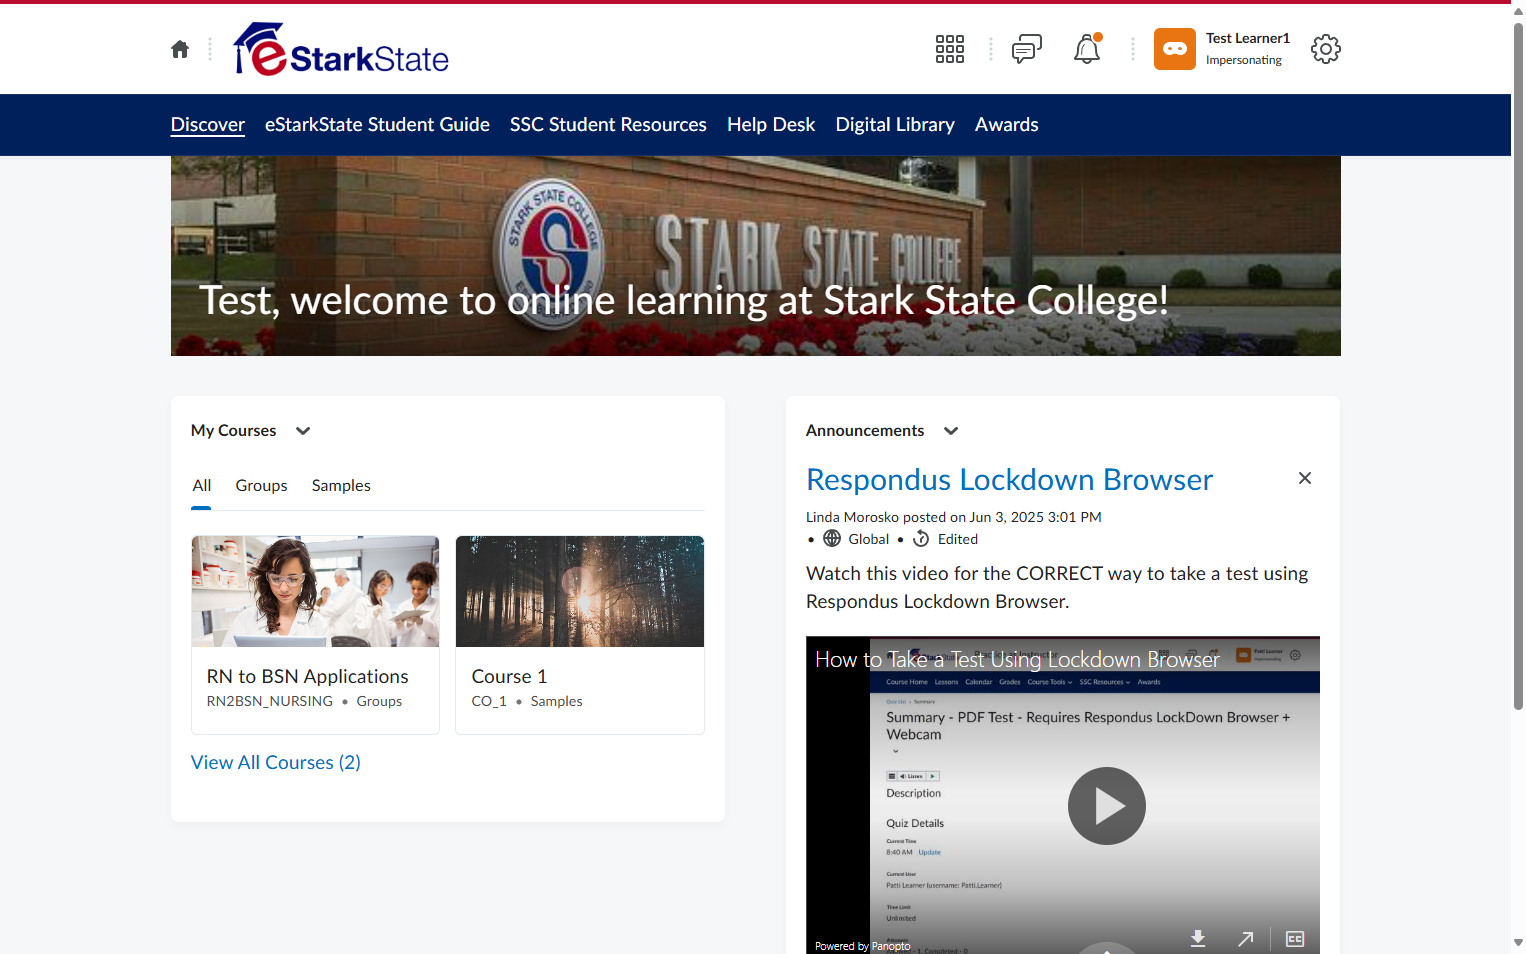Viewport: 1526px width, 954px height.
Task: Click the Global globe icon
Action: coord(832,539)
